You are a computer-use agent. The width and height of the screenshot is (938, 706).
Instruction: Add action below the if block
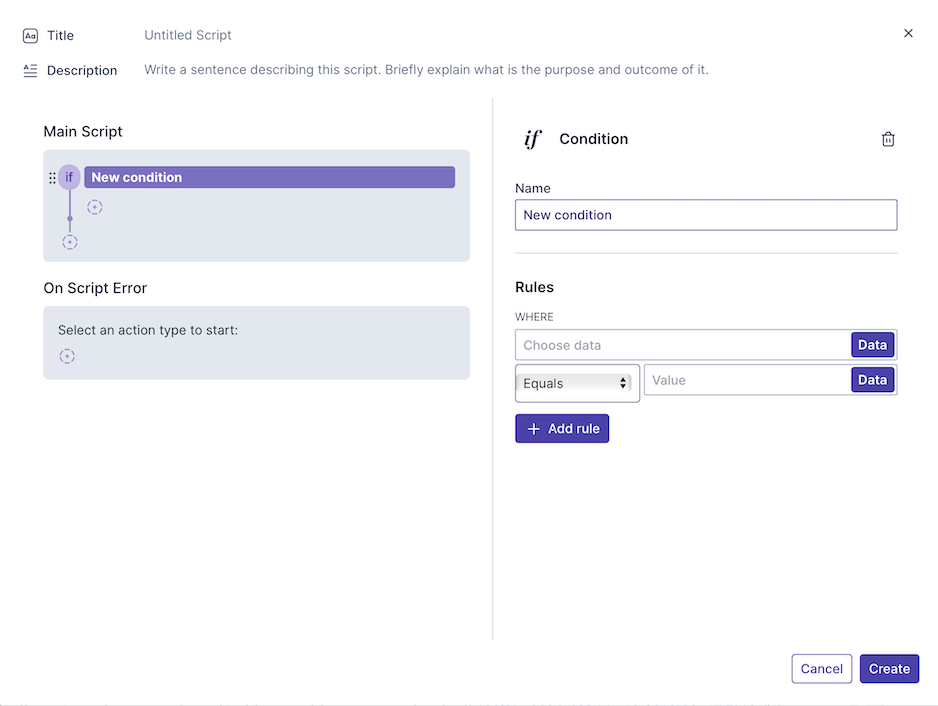pyautogui.click(x=70, y=242)
